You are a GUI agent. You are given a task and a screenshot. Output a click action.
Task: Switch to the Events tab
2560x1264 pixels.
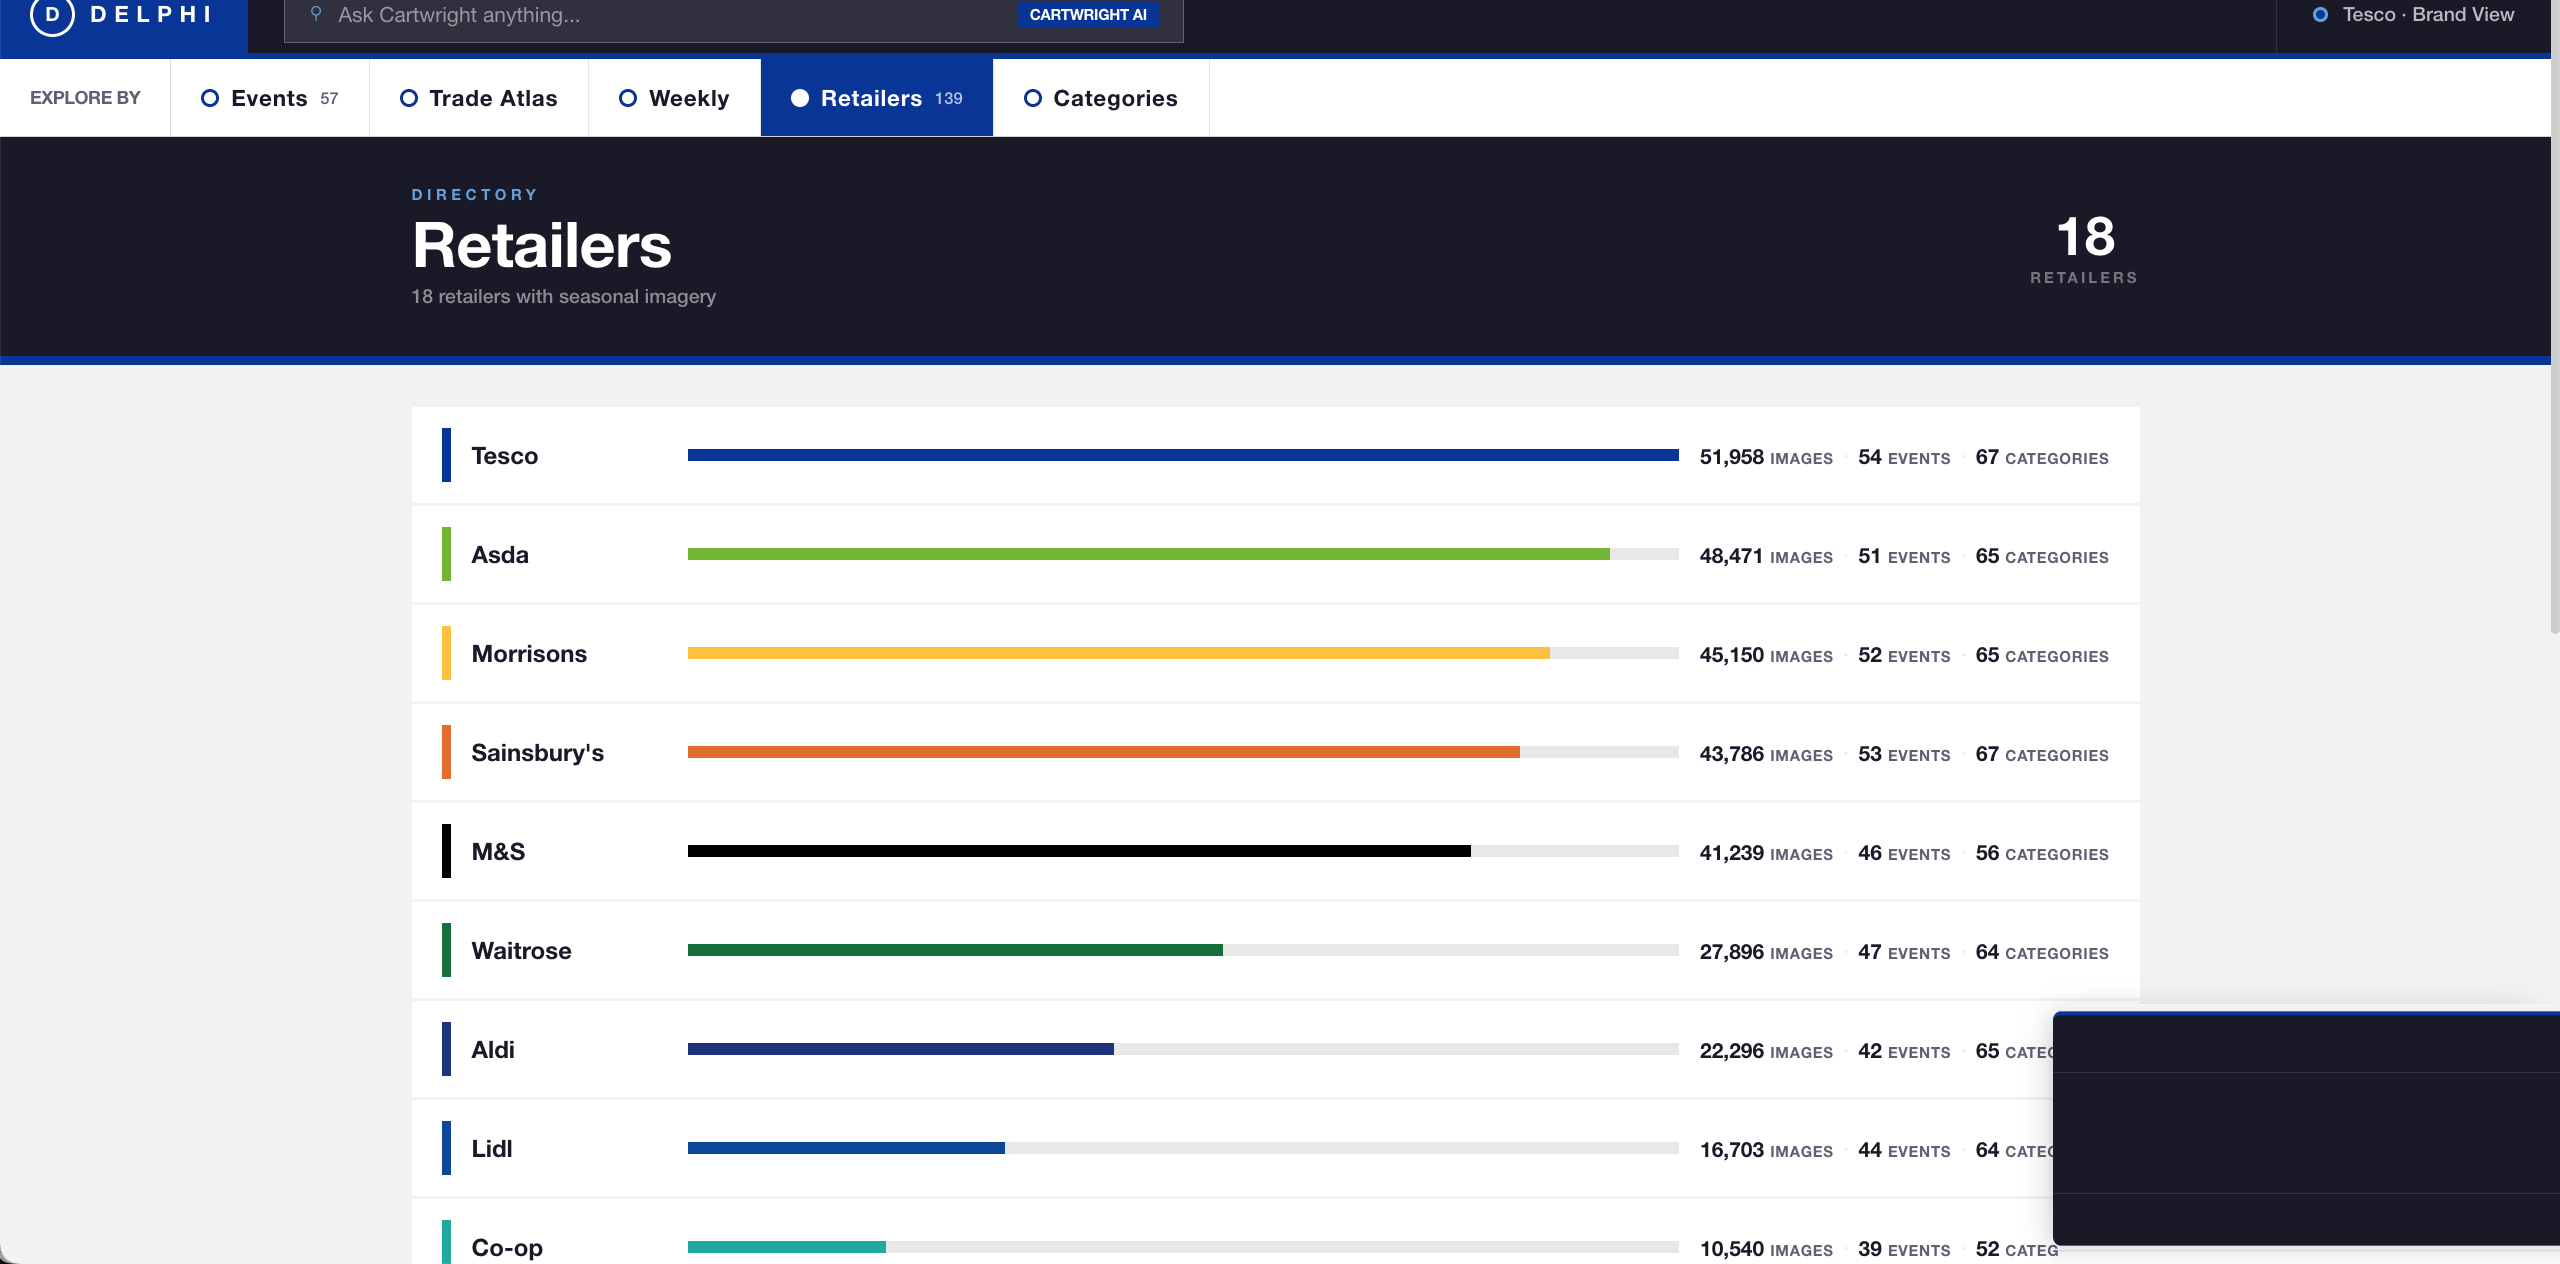pyautogui.click(x=270, y=98)
